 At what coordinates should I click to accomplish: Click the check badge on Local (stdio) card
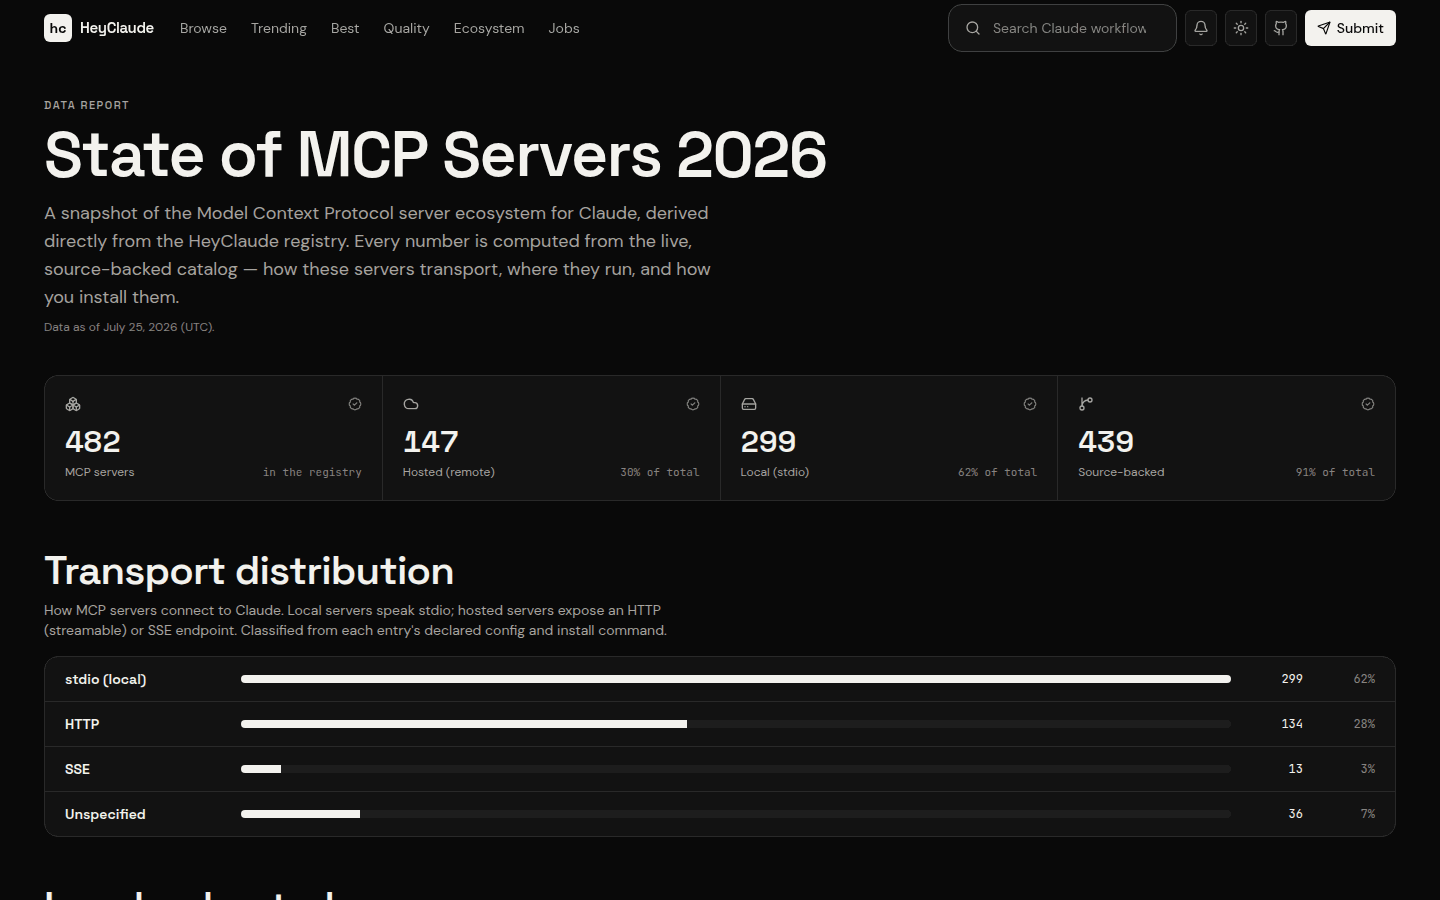pos(1030,404)
